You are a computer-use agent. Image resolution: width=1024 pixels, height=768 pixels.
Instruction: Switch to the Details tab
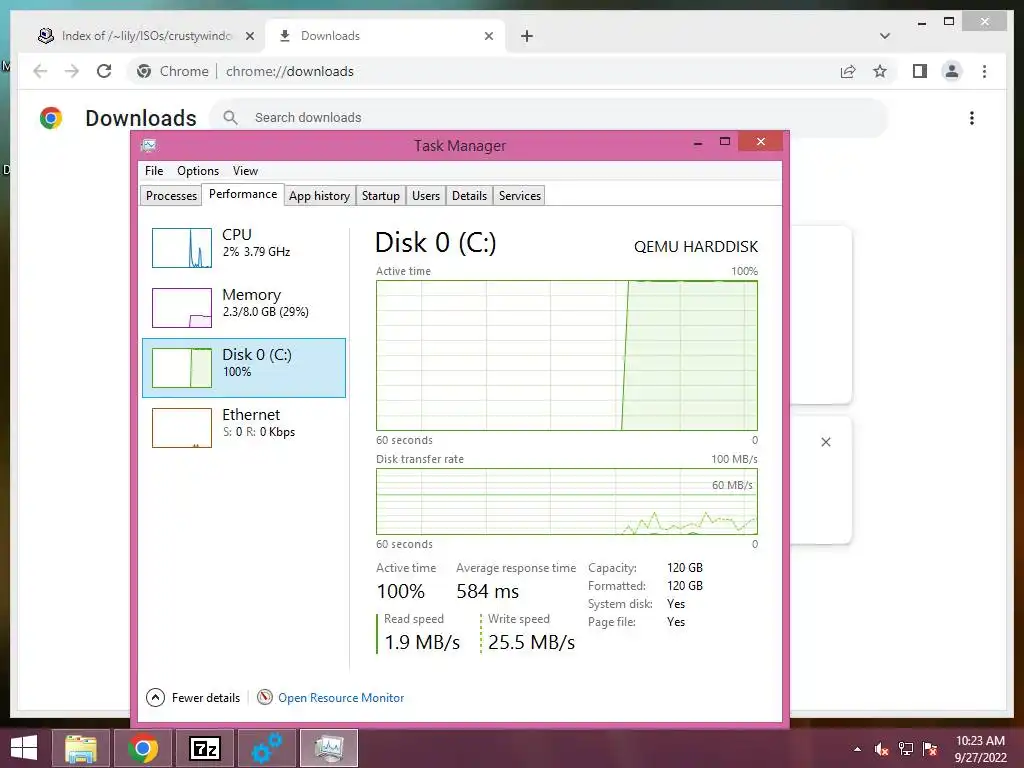point(469,196)
